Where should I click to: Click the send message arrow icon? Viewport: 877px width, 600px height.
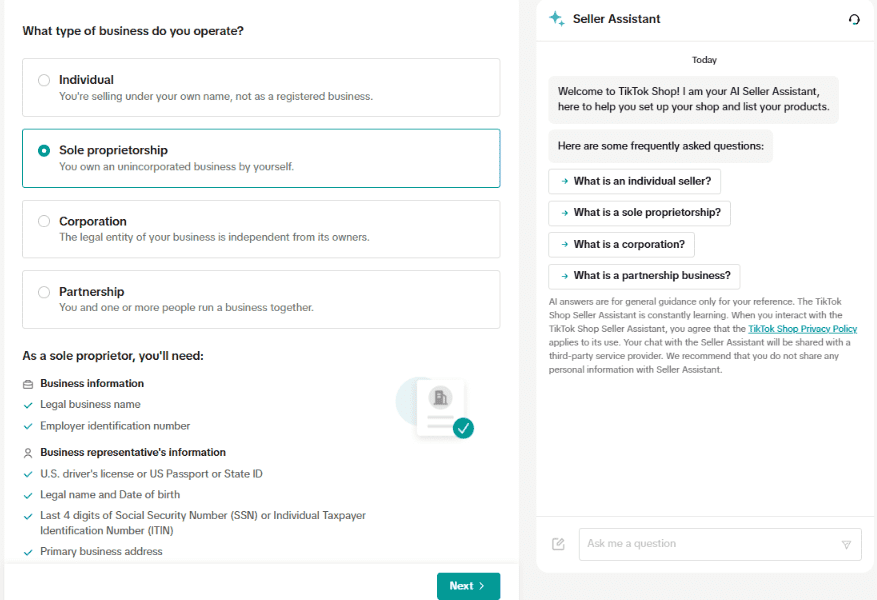point(846,545)
